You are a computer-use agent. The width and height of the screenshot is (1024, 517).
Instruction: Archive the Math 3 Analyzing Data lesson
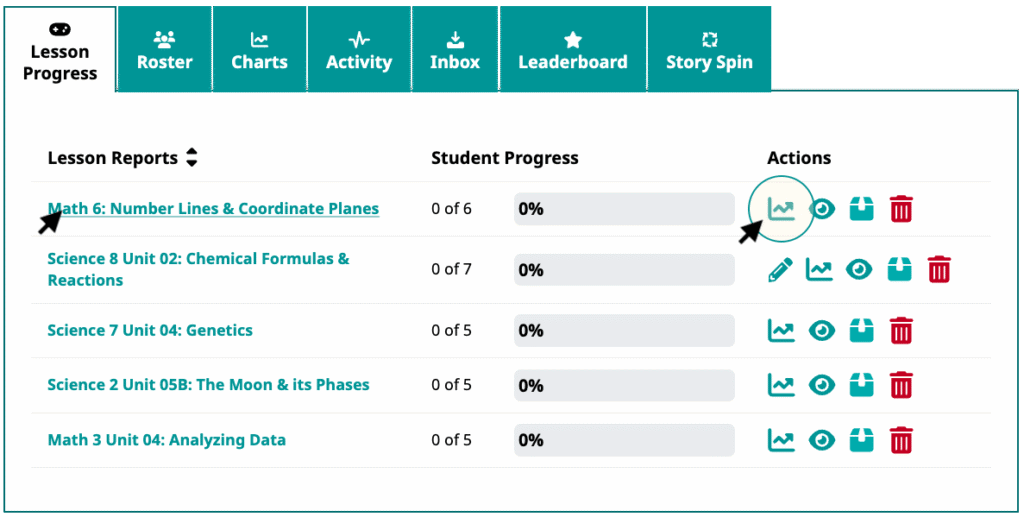pyautogui.click(x=861, y=439)
